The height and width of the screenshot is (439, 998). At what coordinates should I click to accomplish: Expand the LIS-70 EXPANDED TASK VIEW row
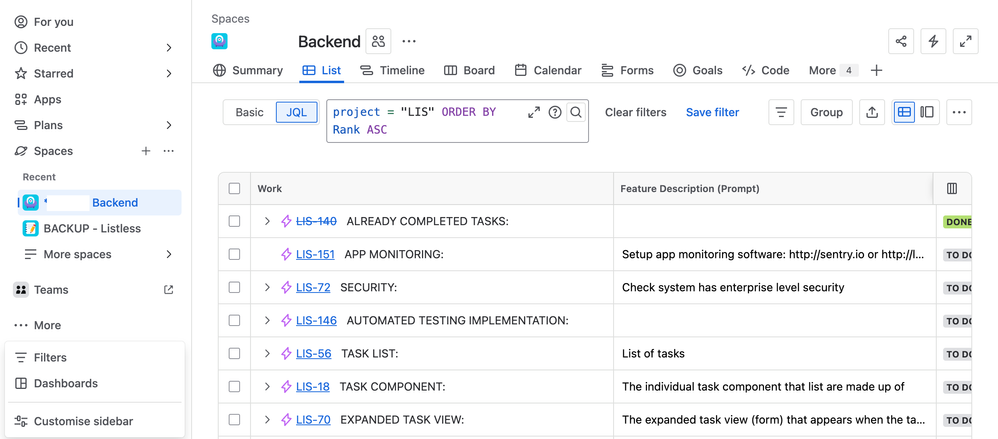tap(267, 420)
